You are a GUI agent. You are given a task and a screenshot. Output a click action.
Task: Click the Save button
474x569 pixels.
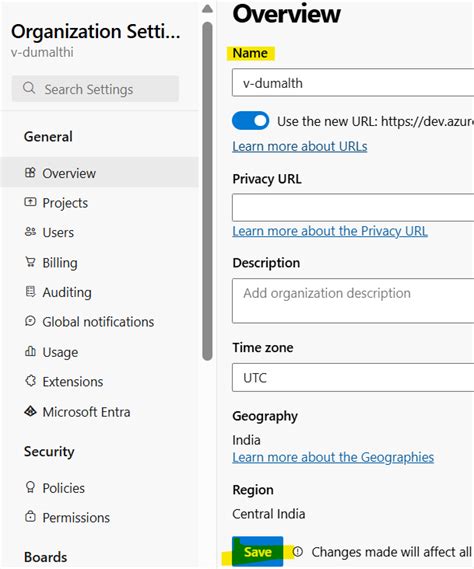point(258,552)
